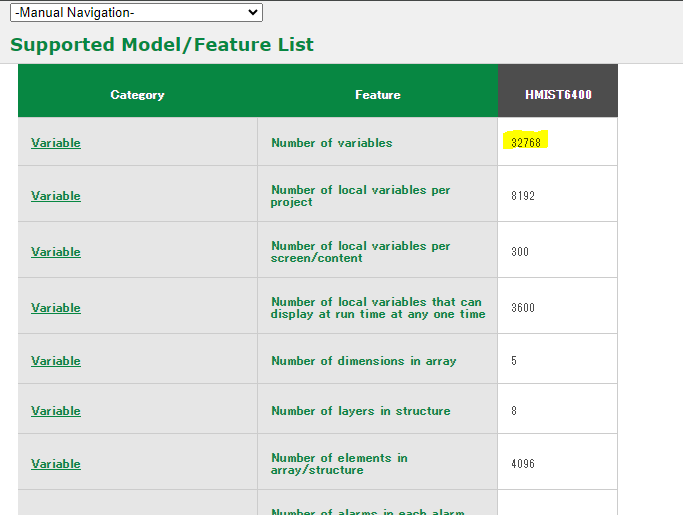
Task: Open Variable link for elements in array/structure
Action: (56, 464)
